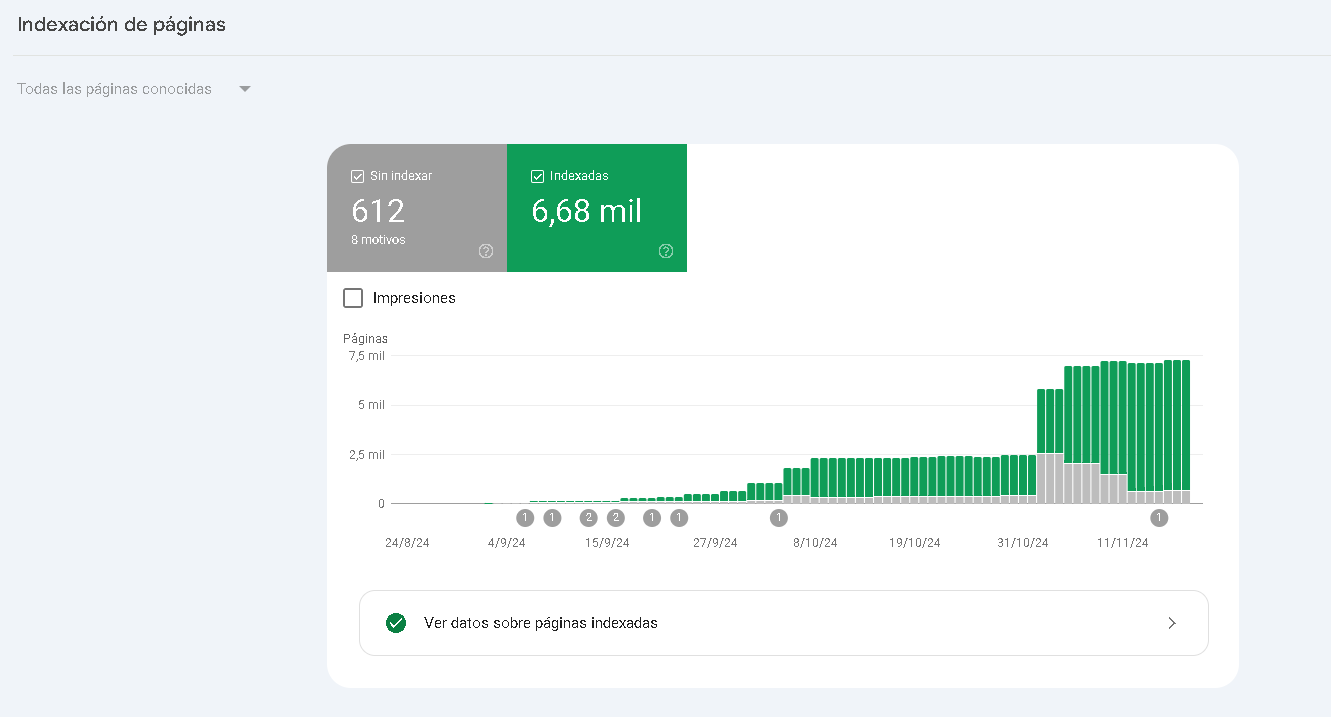Click the last annotation marker after 11/11/24
The image size is (1331, 717).
click(1159, 518)
